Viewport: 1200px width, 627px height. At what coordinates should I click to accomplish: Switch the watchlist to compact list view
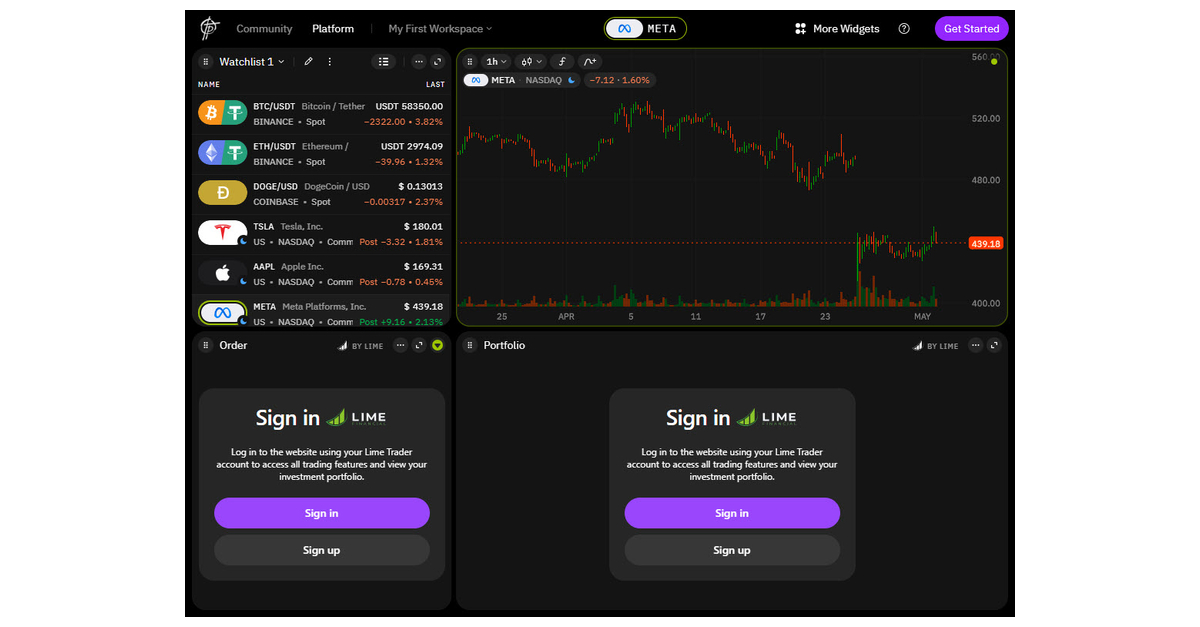tap(384, 61)
